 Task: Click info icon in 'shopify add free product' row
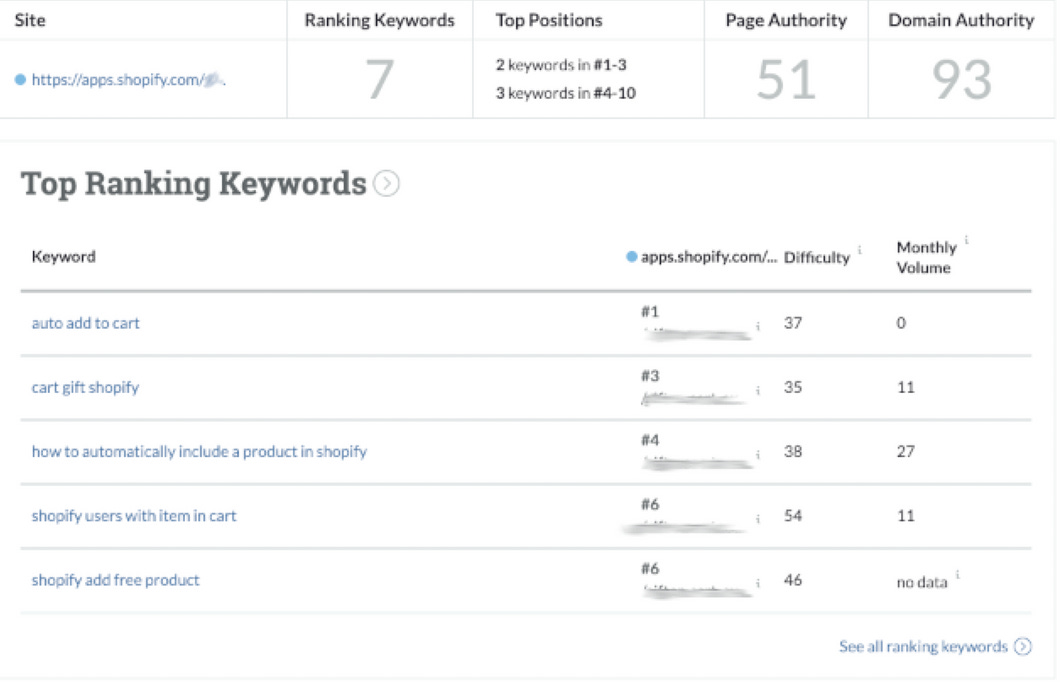(x=758, y=583)
